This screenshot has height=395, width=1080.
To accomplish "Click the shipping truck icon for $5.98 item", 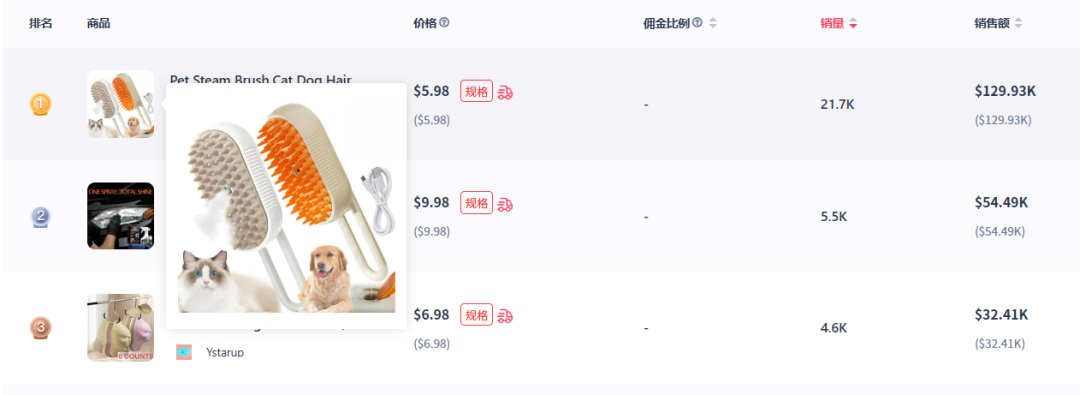I will pyautogui.click(x=505, y=92).
